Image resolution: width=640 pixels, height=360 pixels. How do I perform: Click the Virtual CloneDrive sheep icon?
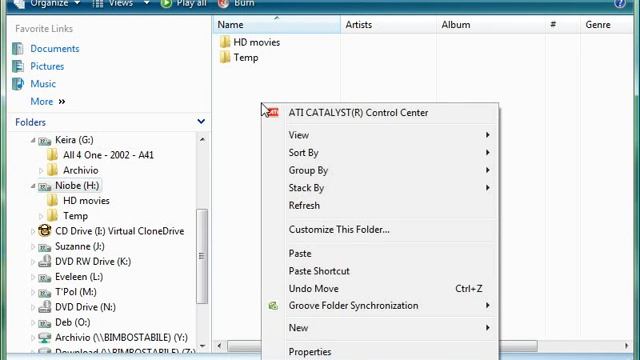pos(44,231)
